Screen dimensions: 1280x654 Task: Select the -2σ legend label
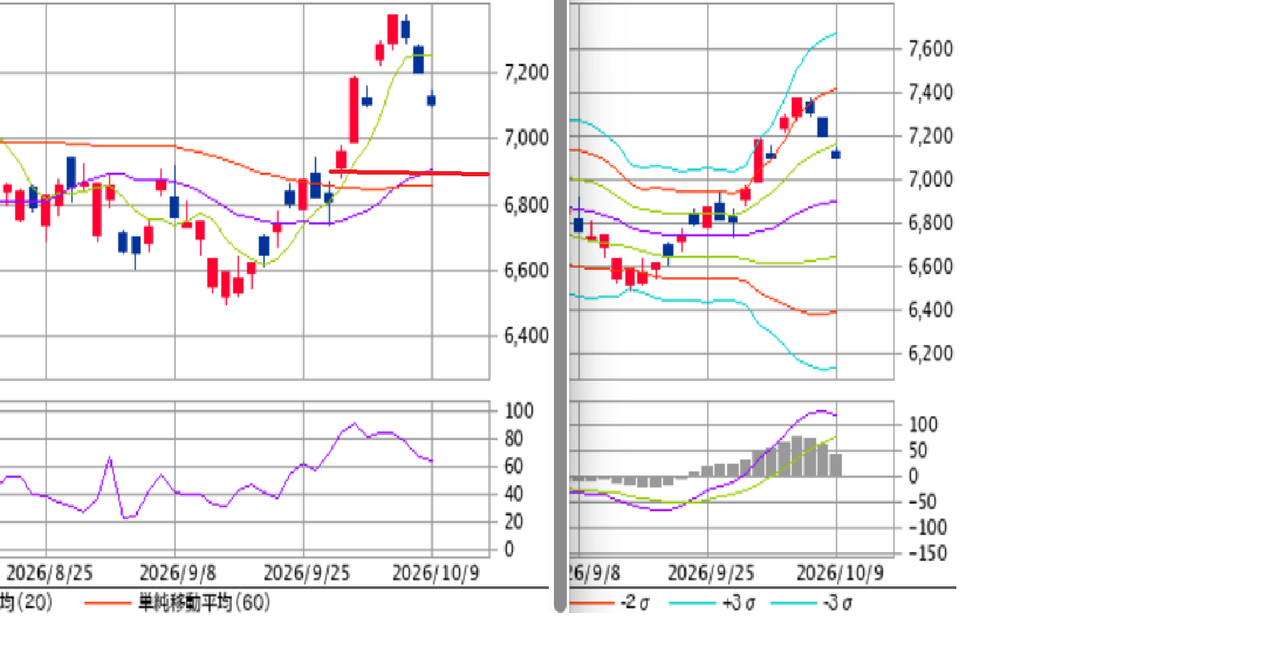tap(634, 603)
